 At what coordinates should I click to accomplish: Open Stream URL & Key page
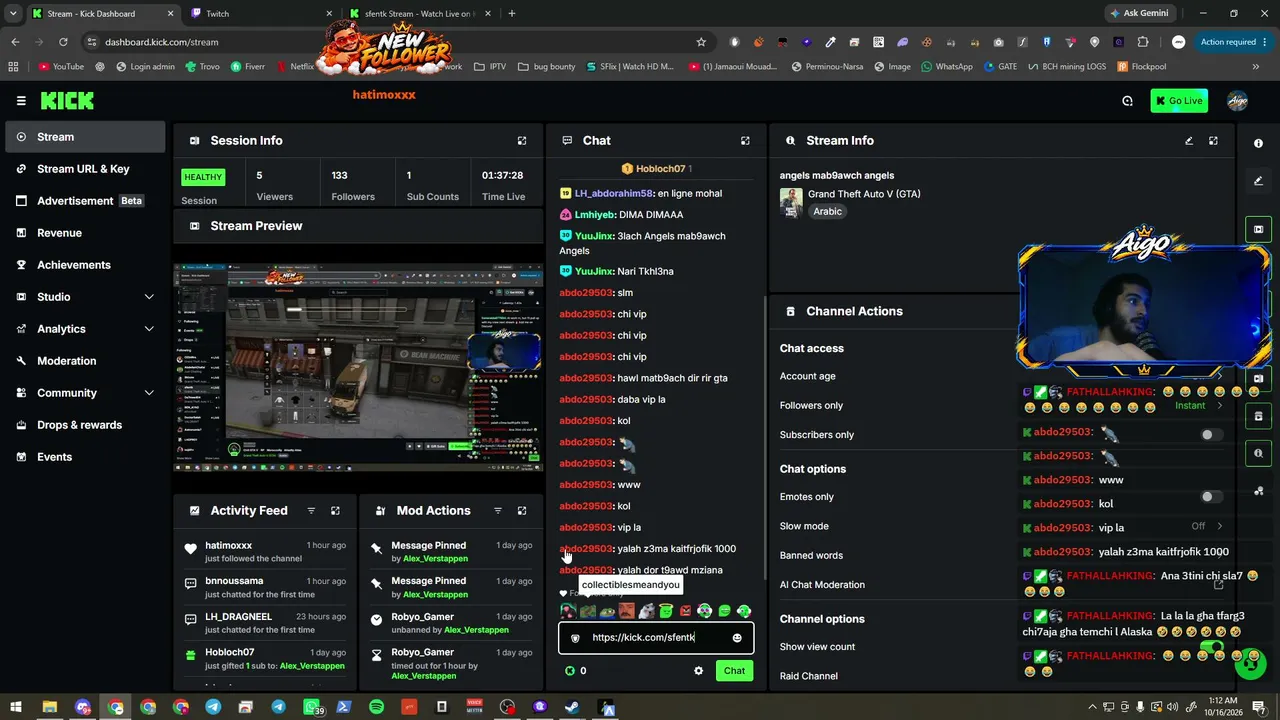[83, 169]
